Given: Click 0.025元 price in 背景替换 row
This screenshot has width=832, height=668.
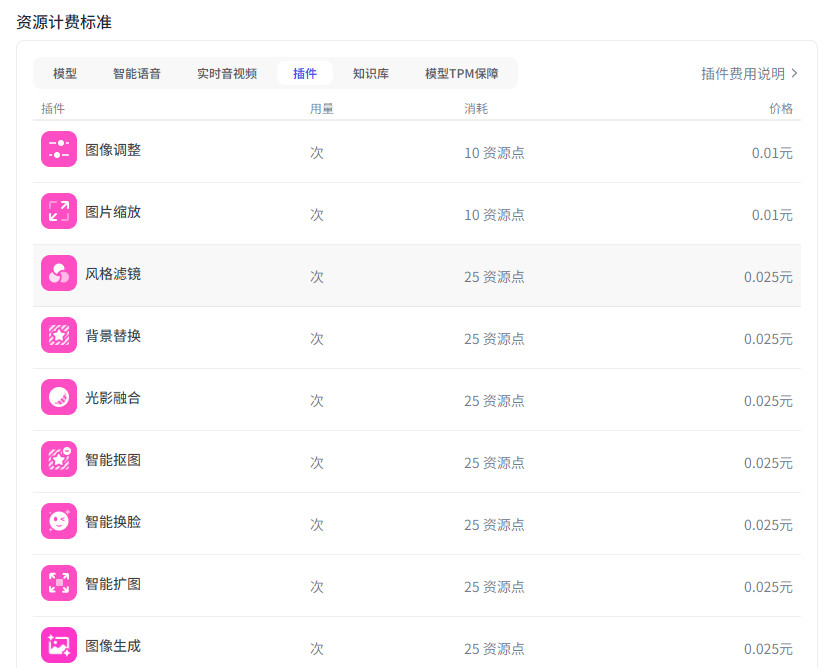Looking at the screenshot, I should [768, 340].
